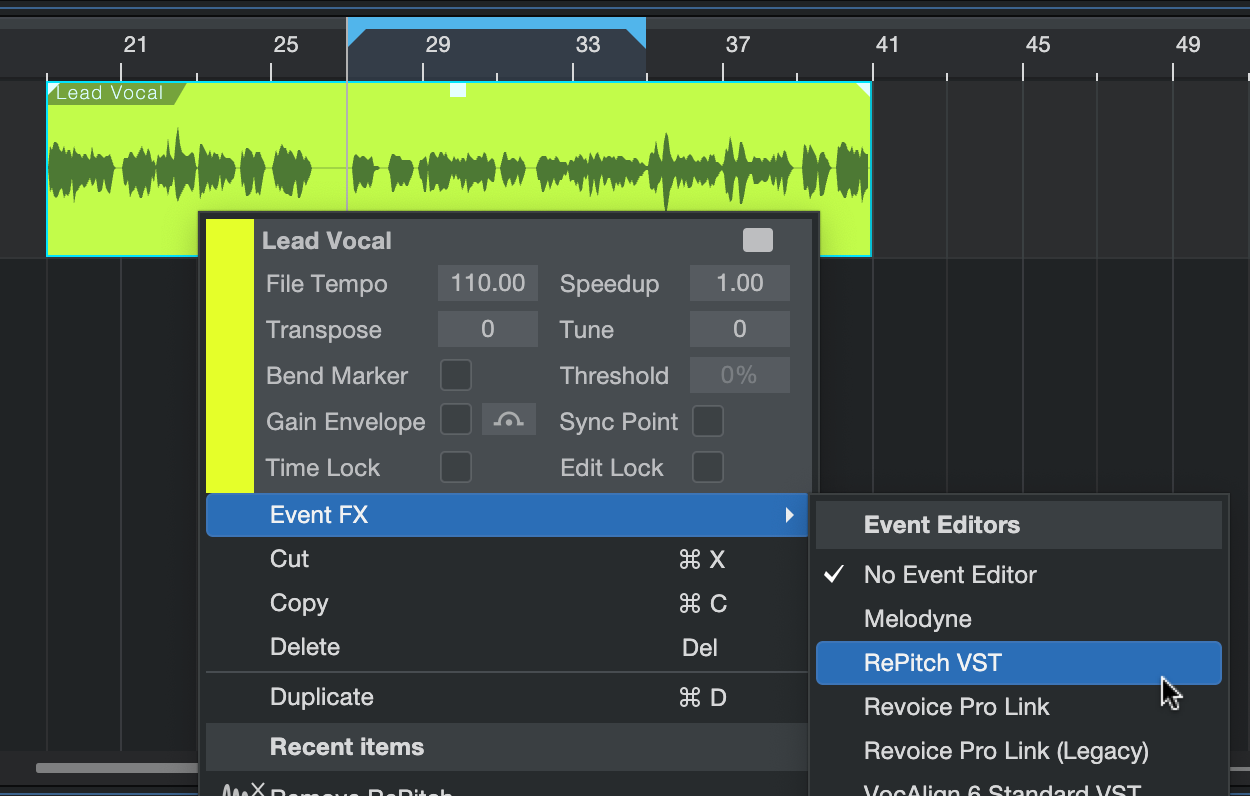Click the gain envelope curve icon
Viewport: 1250px width, 796px height.
coord(508,421)
